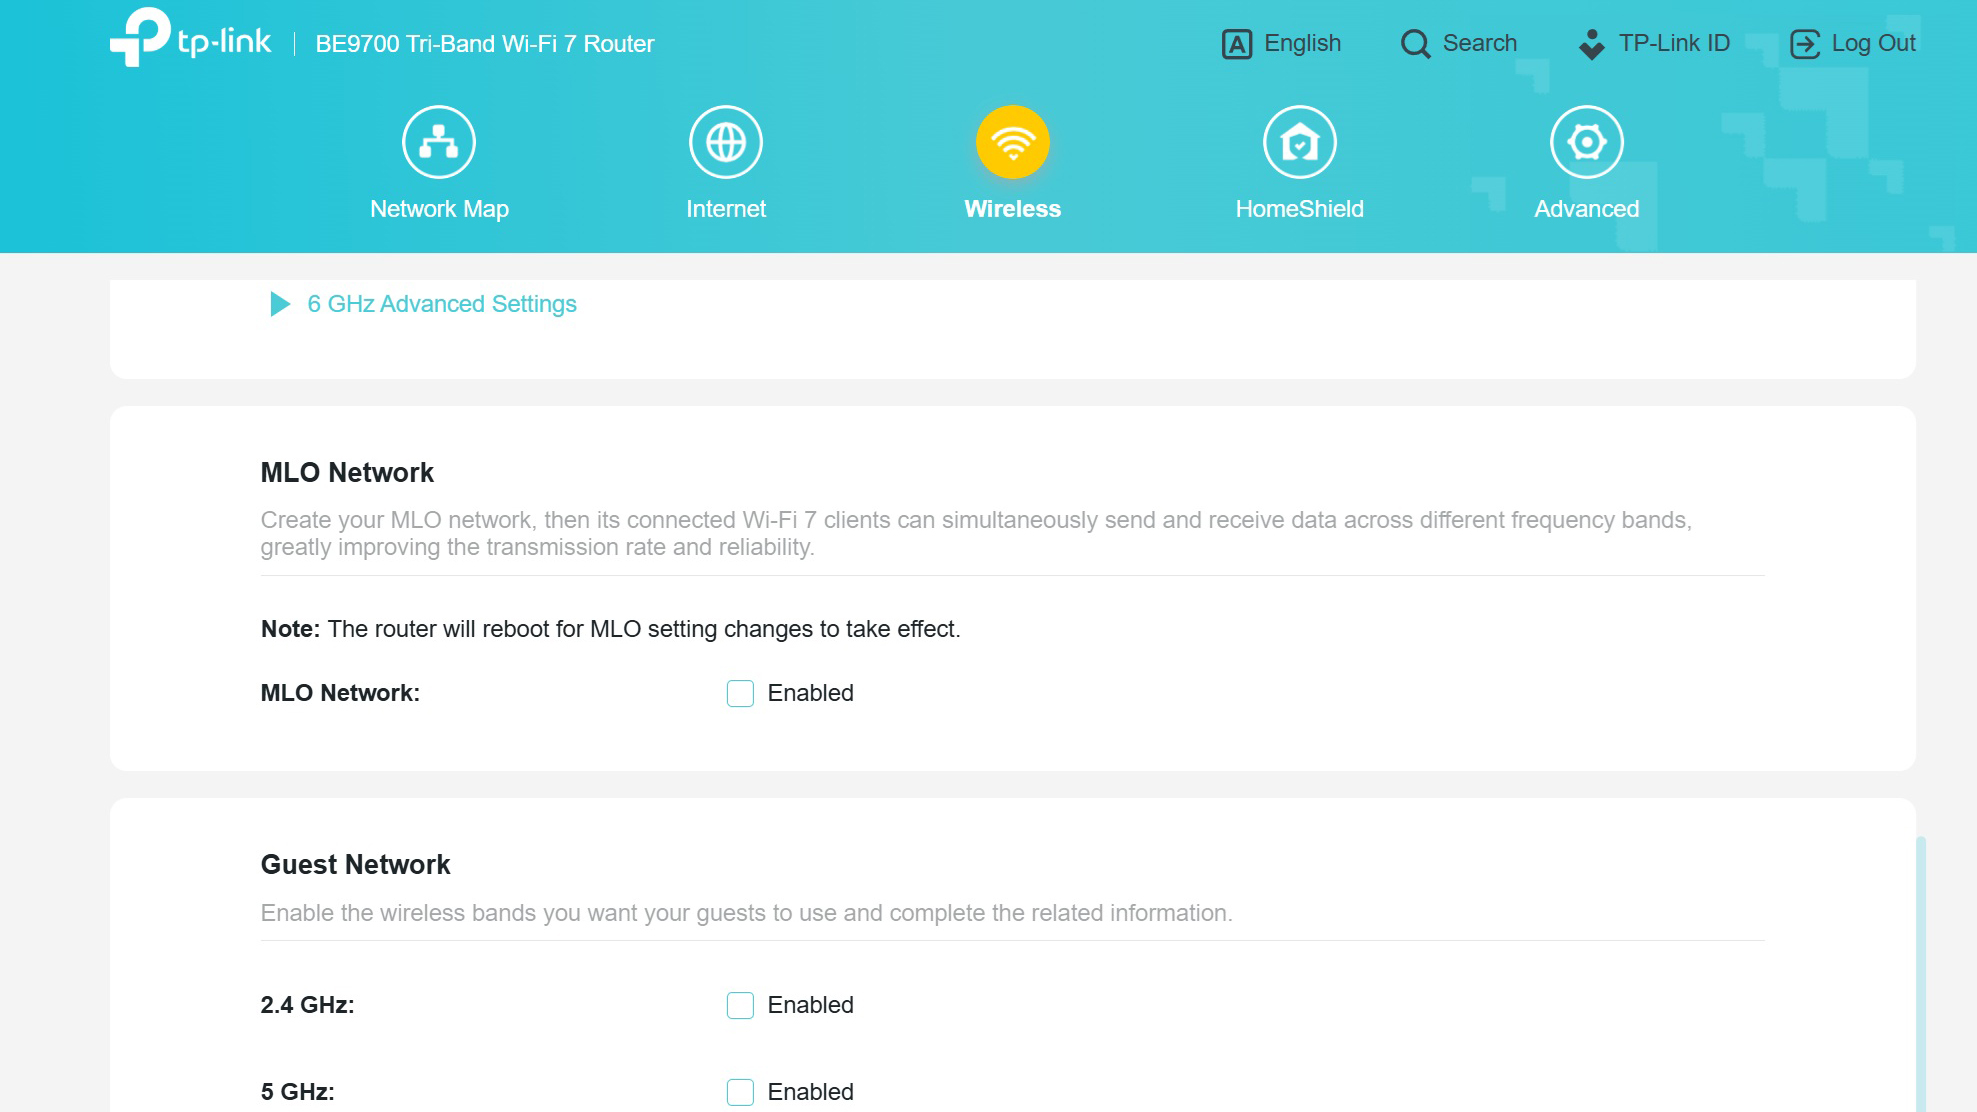
Task: Click the Log Out arrow icon
Action: 1804,44
